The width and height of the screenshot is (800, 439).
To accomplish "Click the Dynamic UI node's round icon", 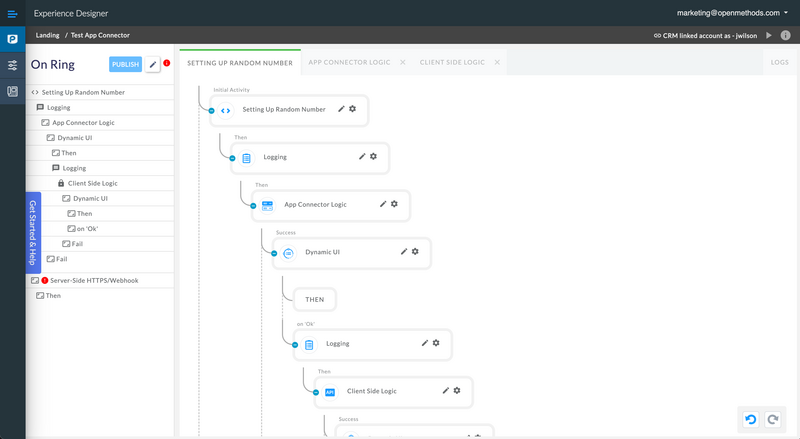I will 288,253.
